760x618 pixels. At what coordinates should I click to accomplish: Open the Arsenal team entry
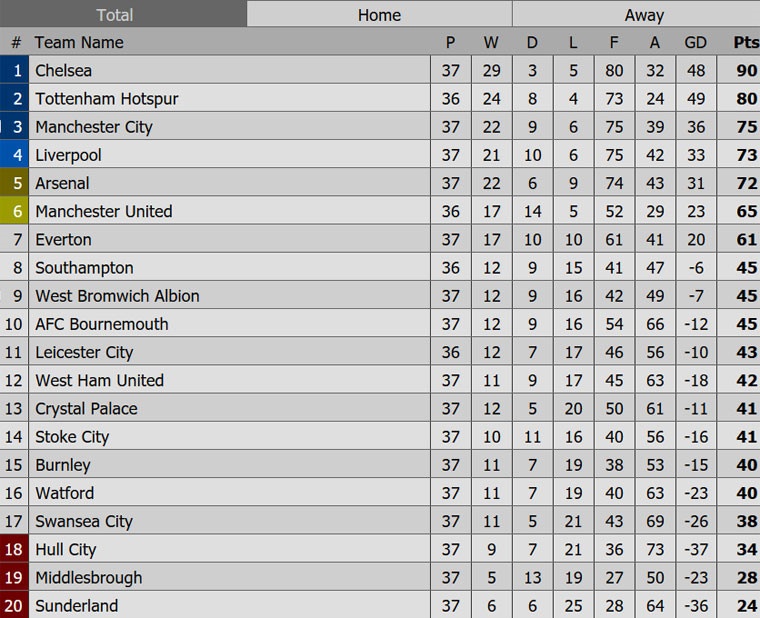[62, 183]
